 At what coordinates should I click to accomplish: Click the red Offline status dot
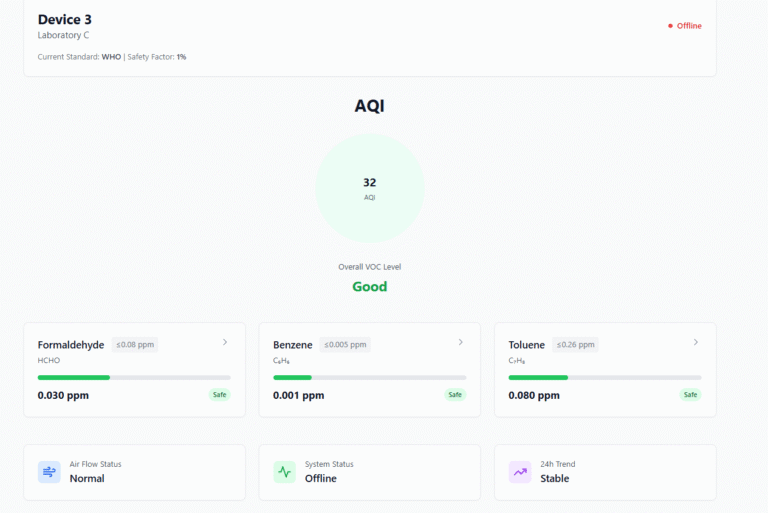click(670, 26)
